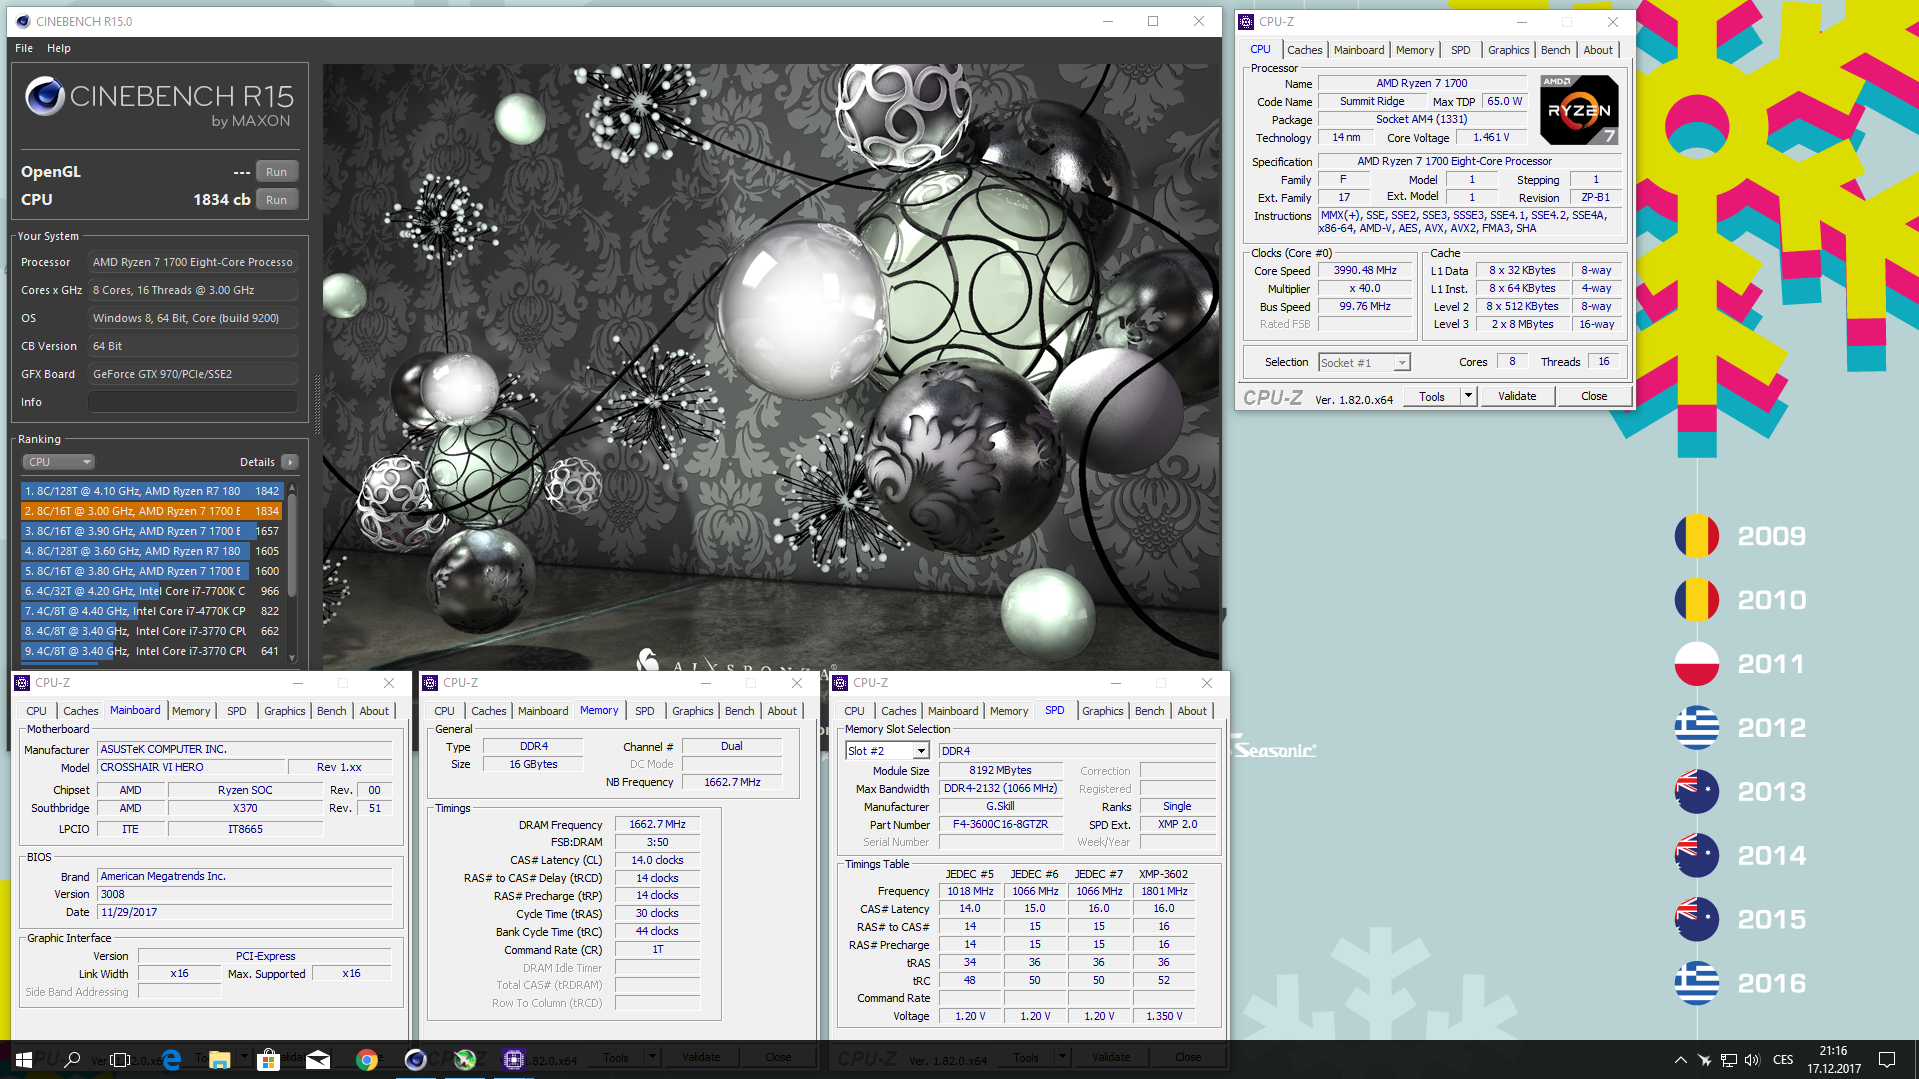Open Mainboard tab in SPD CPU-Z window
Viewport: 1919px width, 1079px height.
(x=953, y=711)
